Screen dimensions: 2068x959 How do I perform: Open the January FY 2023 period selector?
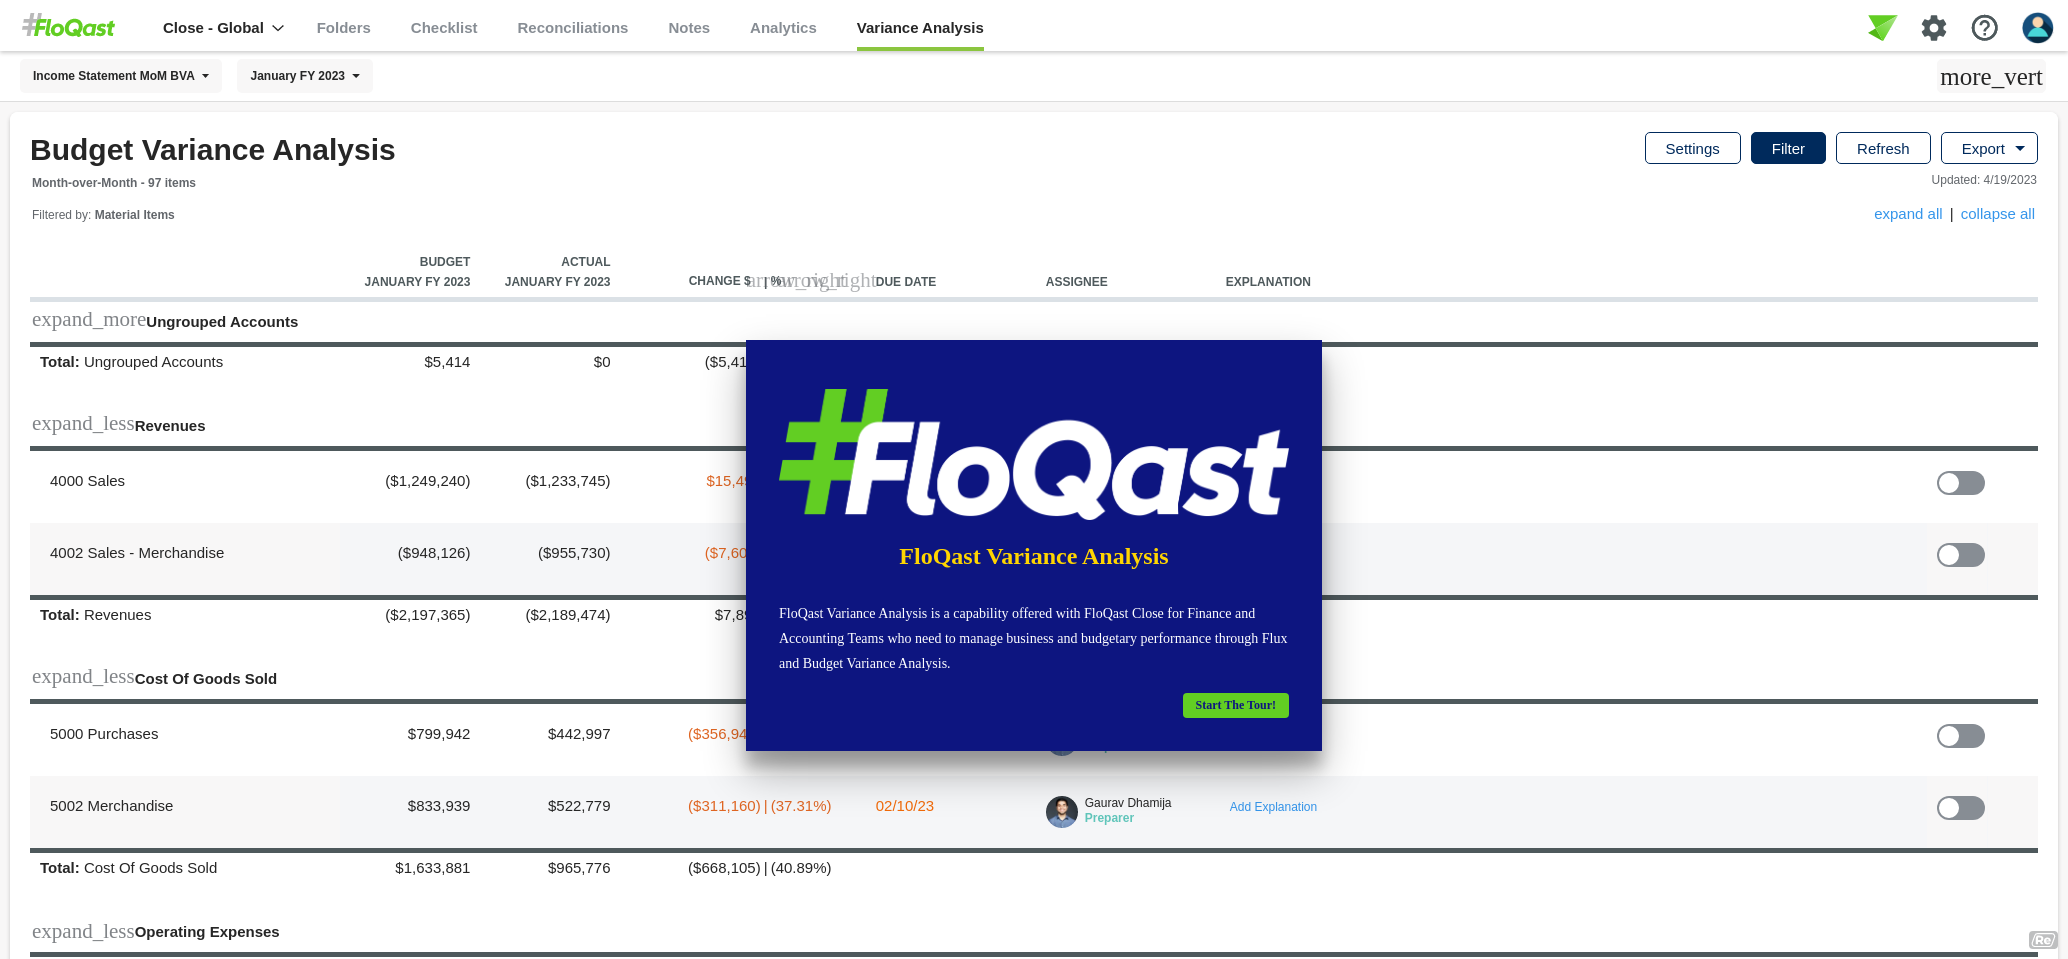click(x=304, y=75)
